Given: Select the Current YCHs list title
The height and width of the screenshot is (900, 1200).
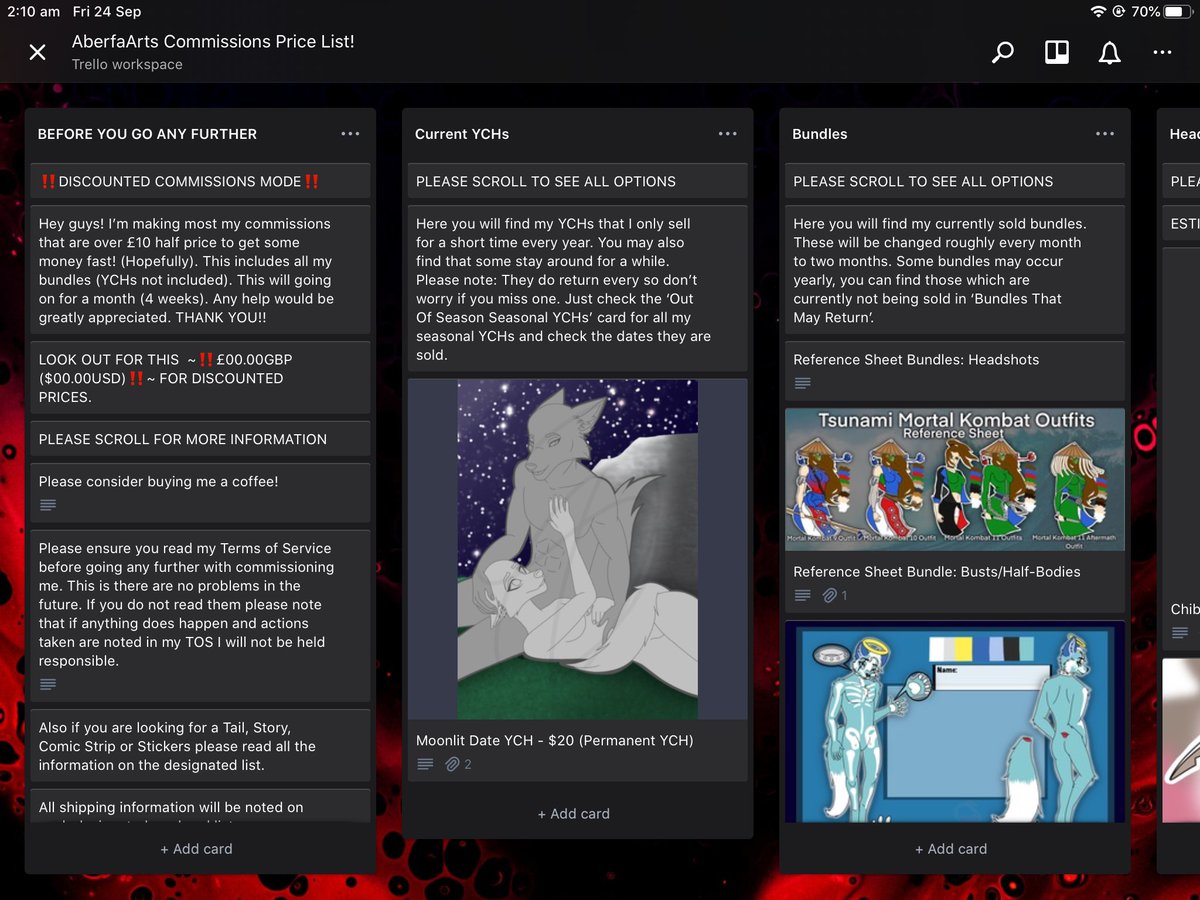Looking at the screenshot, I should point(461,134).
